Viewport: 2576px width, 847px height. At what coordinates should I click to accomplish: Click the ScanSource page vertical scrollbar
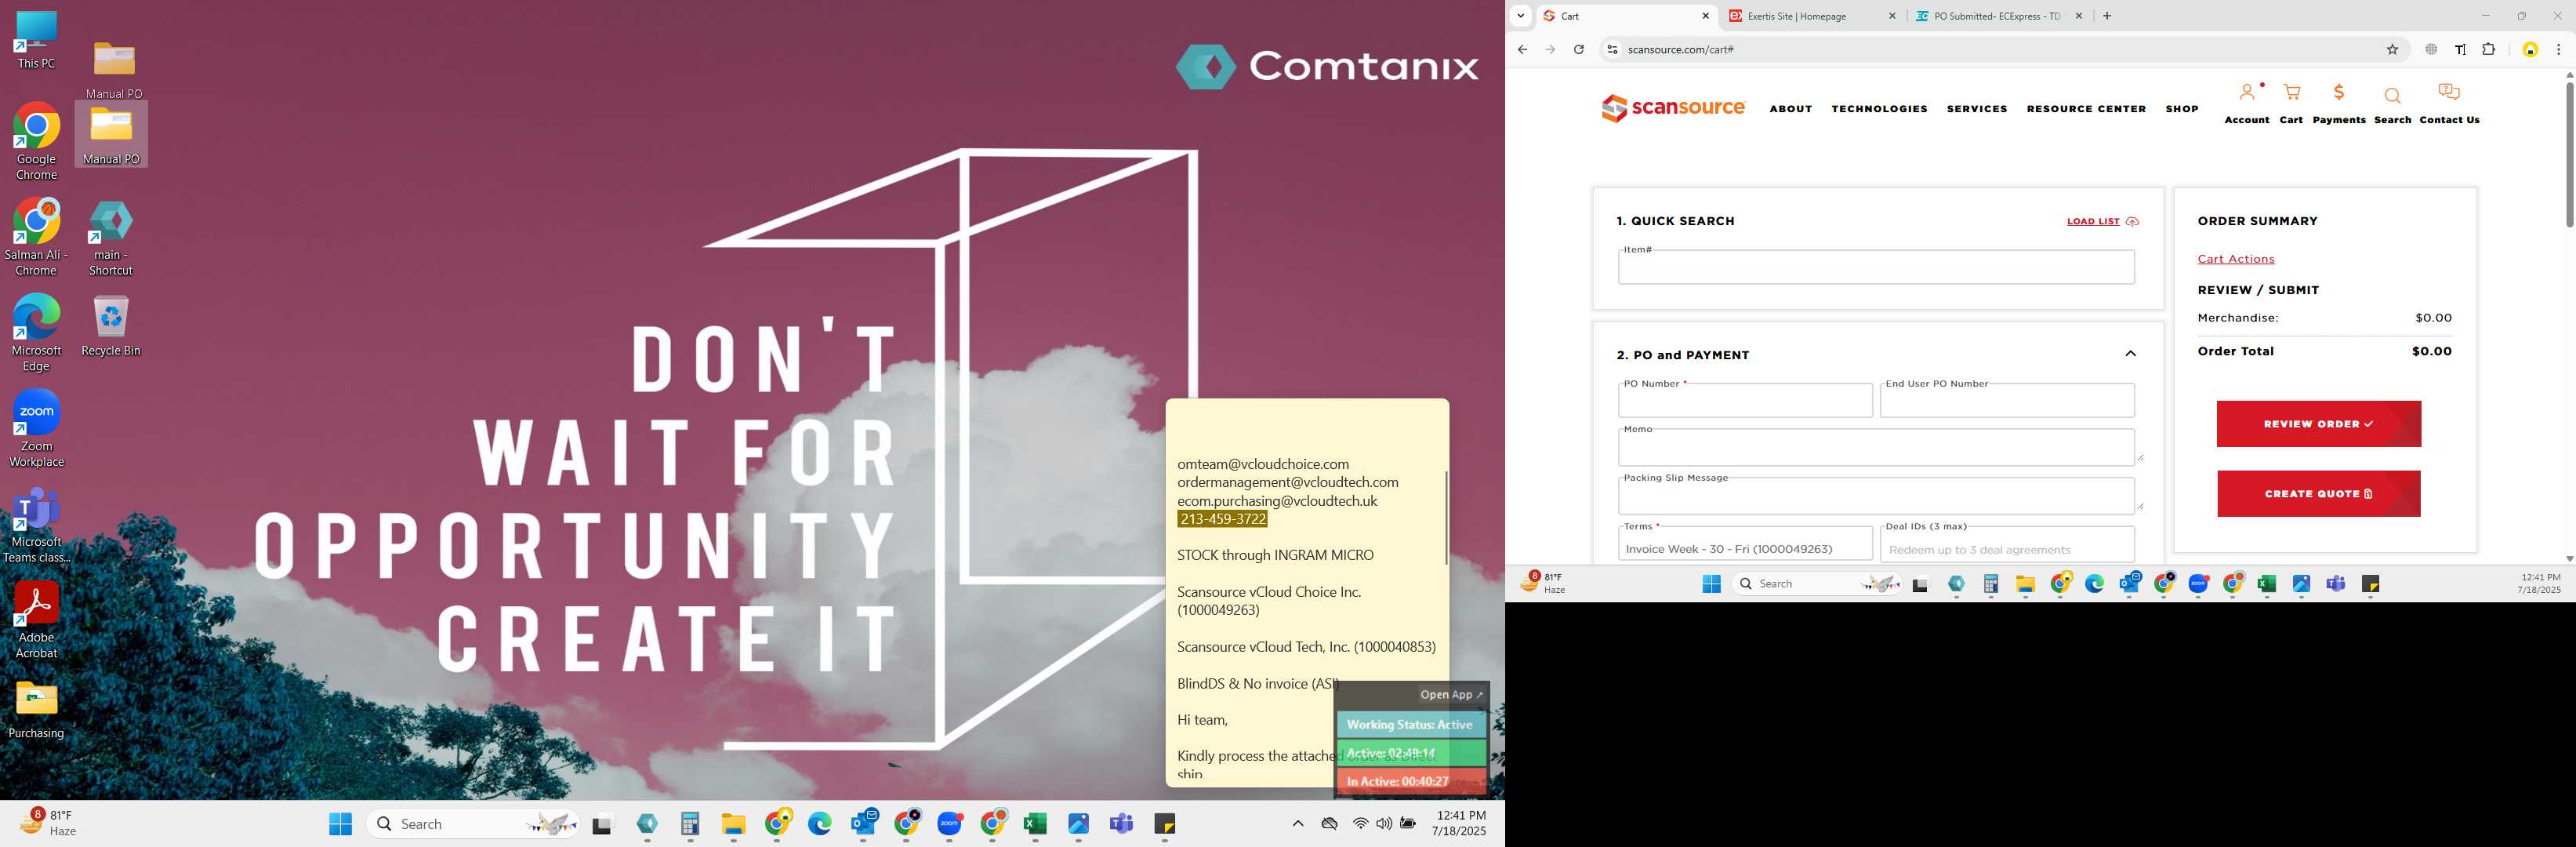tap(2569, 154)
